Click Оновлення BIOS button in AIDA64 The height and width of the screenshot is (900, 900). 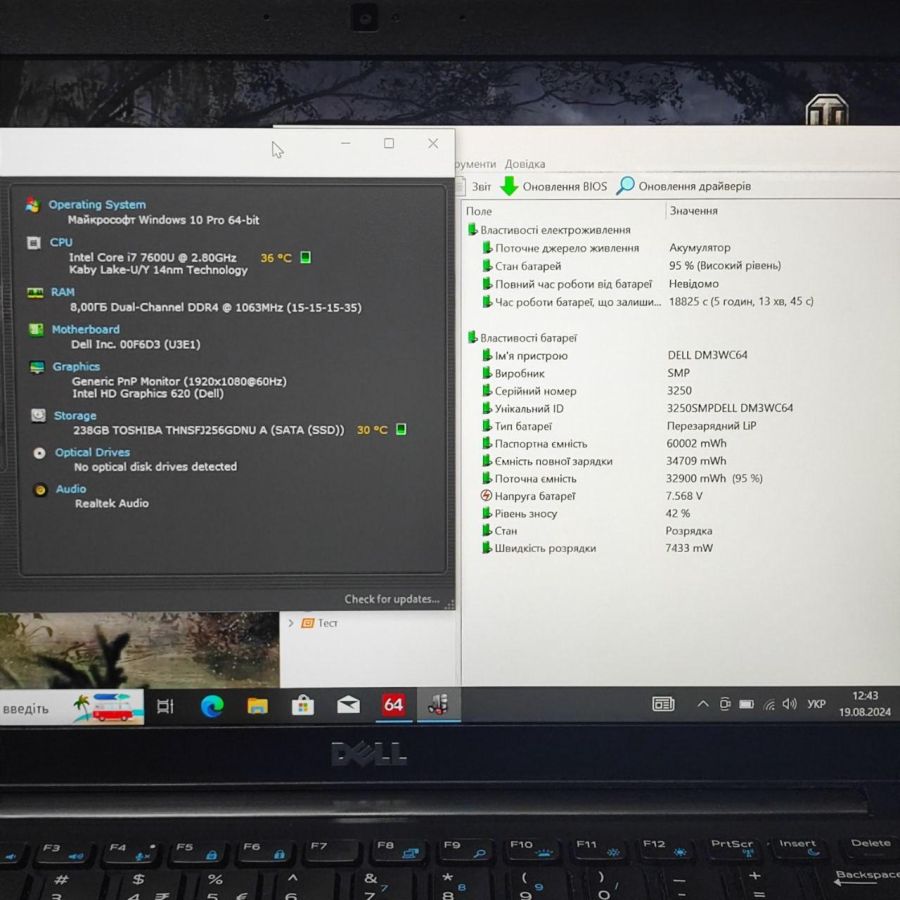coord(553,186)
